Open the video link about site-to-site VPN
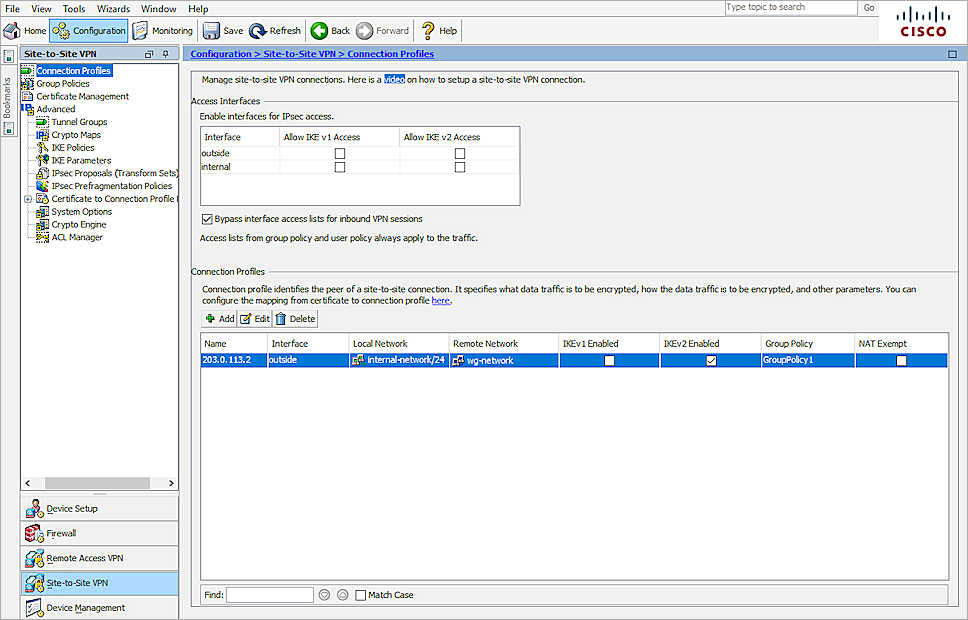968x620 pixels. point(394,79)
